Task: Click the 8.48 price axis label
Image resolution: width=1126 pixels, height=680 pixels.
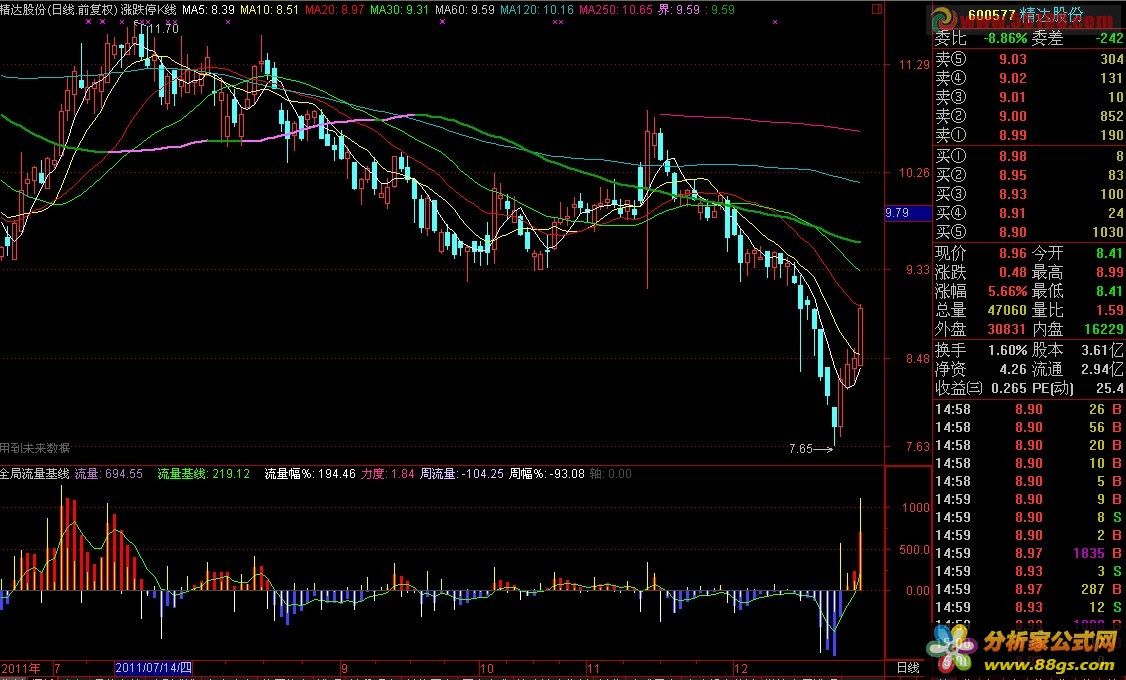Action: point(917,358)
